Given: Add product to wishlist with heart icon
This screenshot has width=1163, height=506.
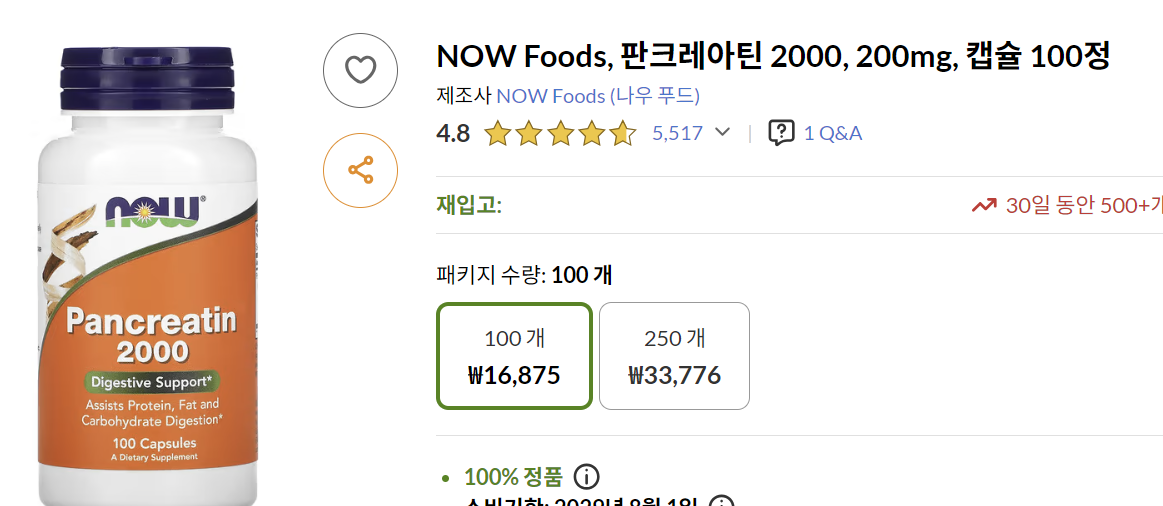Looking at the screenshot, I should coord(360,70).
